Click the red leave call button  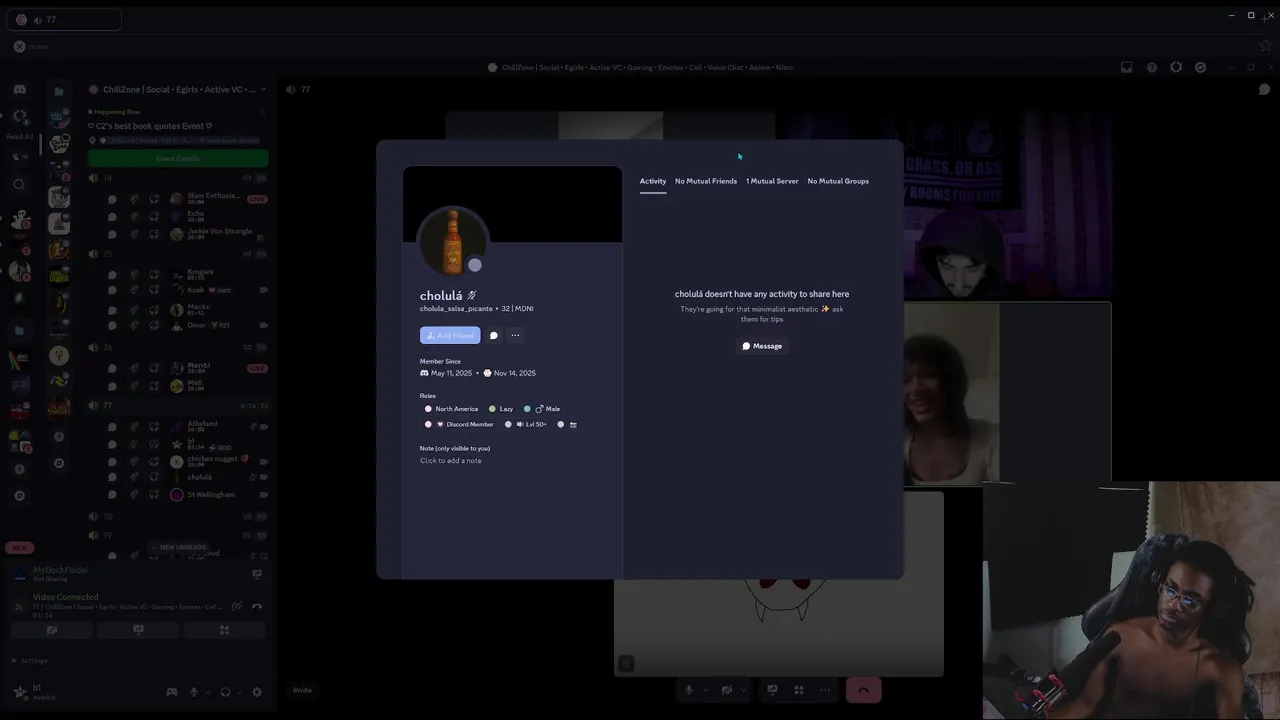point(864,690)
